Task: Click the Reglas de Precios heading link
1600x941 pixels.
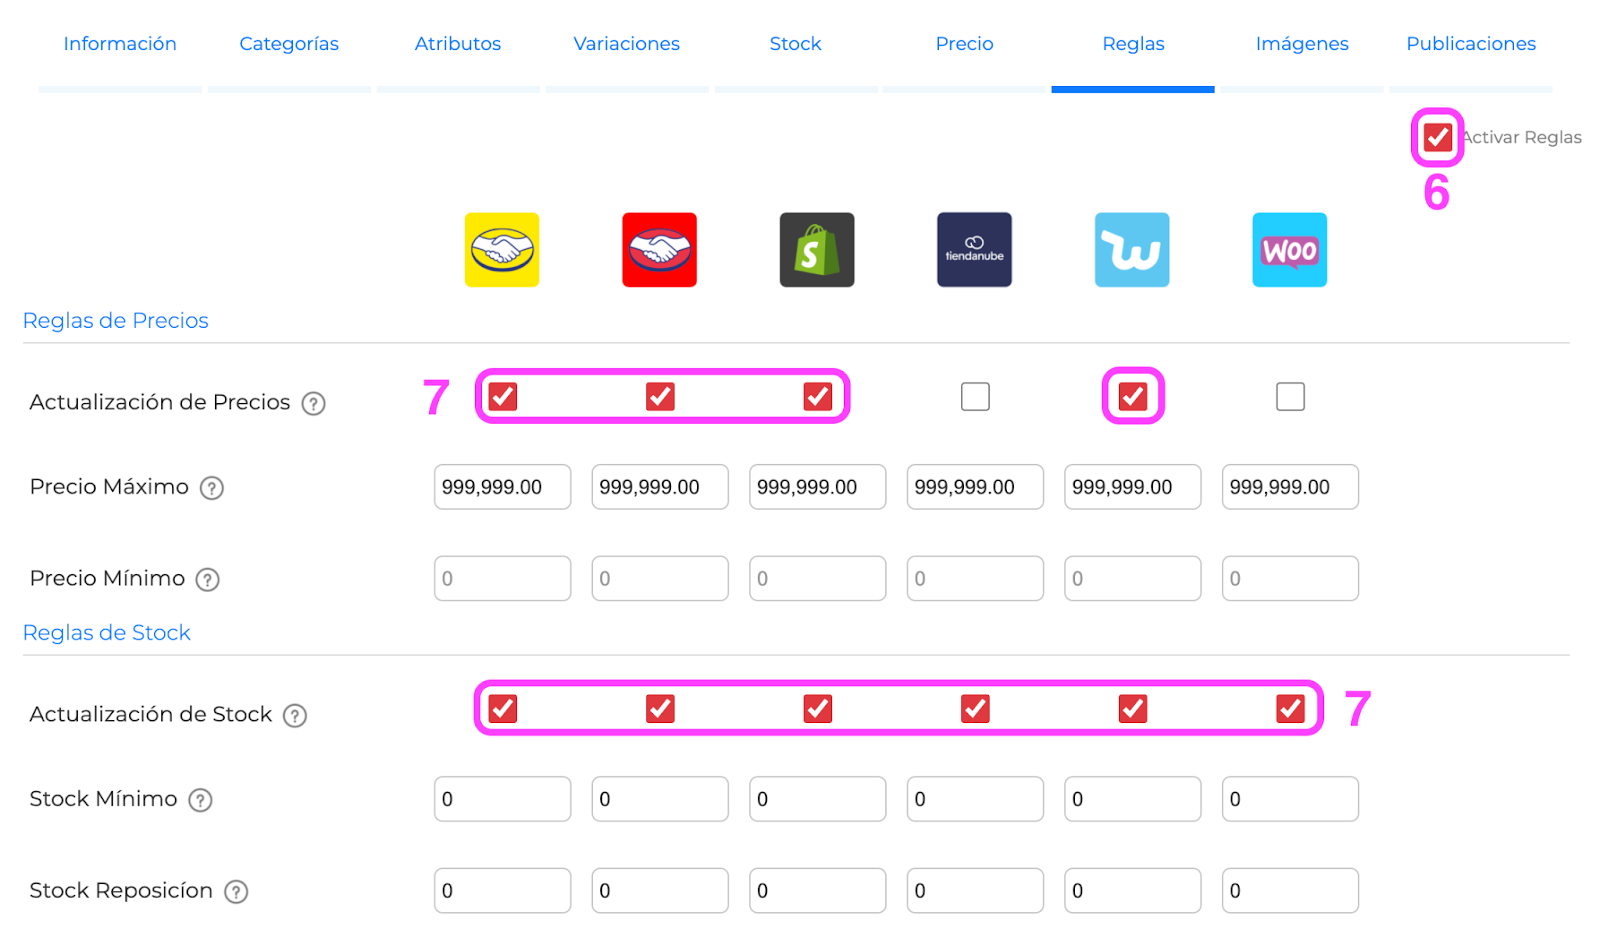Action: tap(116, 321)
